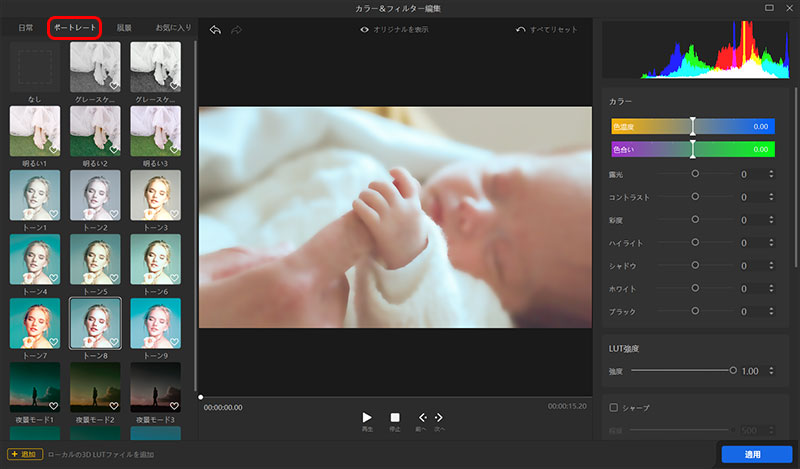Screen dimensions: 800x469
Task: Click the filter list vertical scrollbar
Action: (x=195, y=217)
